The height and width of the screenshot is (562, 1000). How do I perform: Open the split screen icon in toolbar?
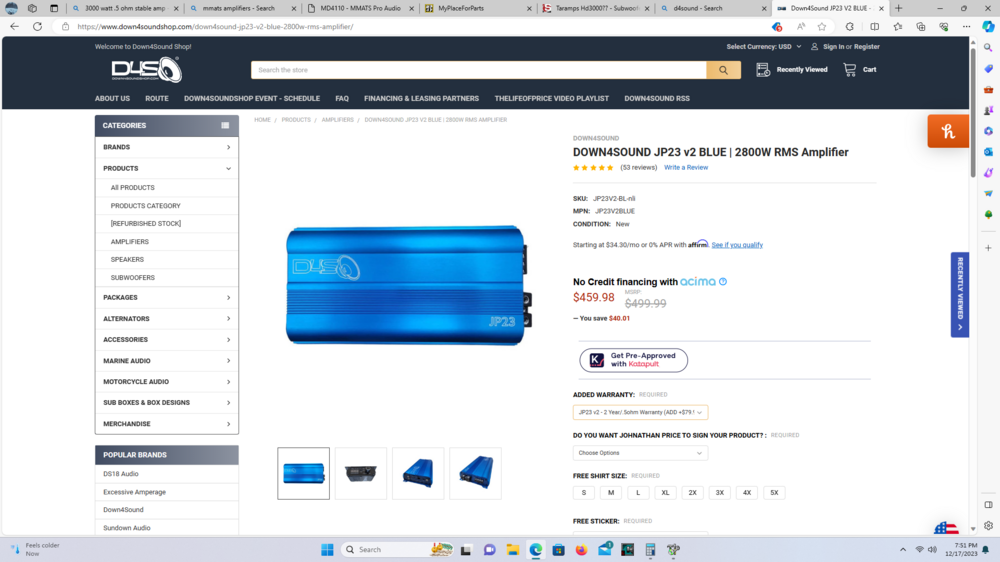click(x=874, y=27)
